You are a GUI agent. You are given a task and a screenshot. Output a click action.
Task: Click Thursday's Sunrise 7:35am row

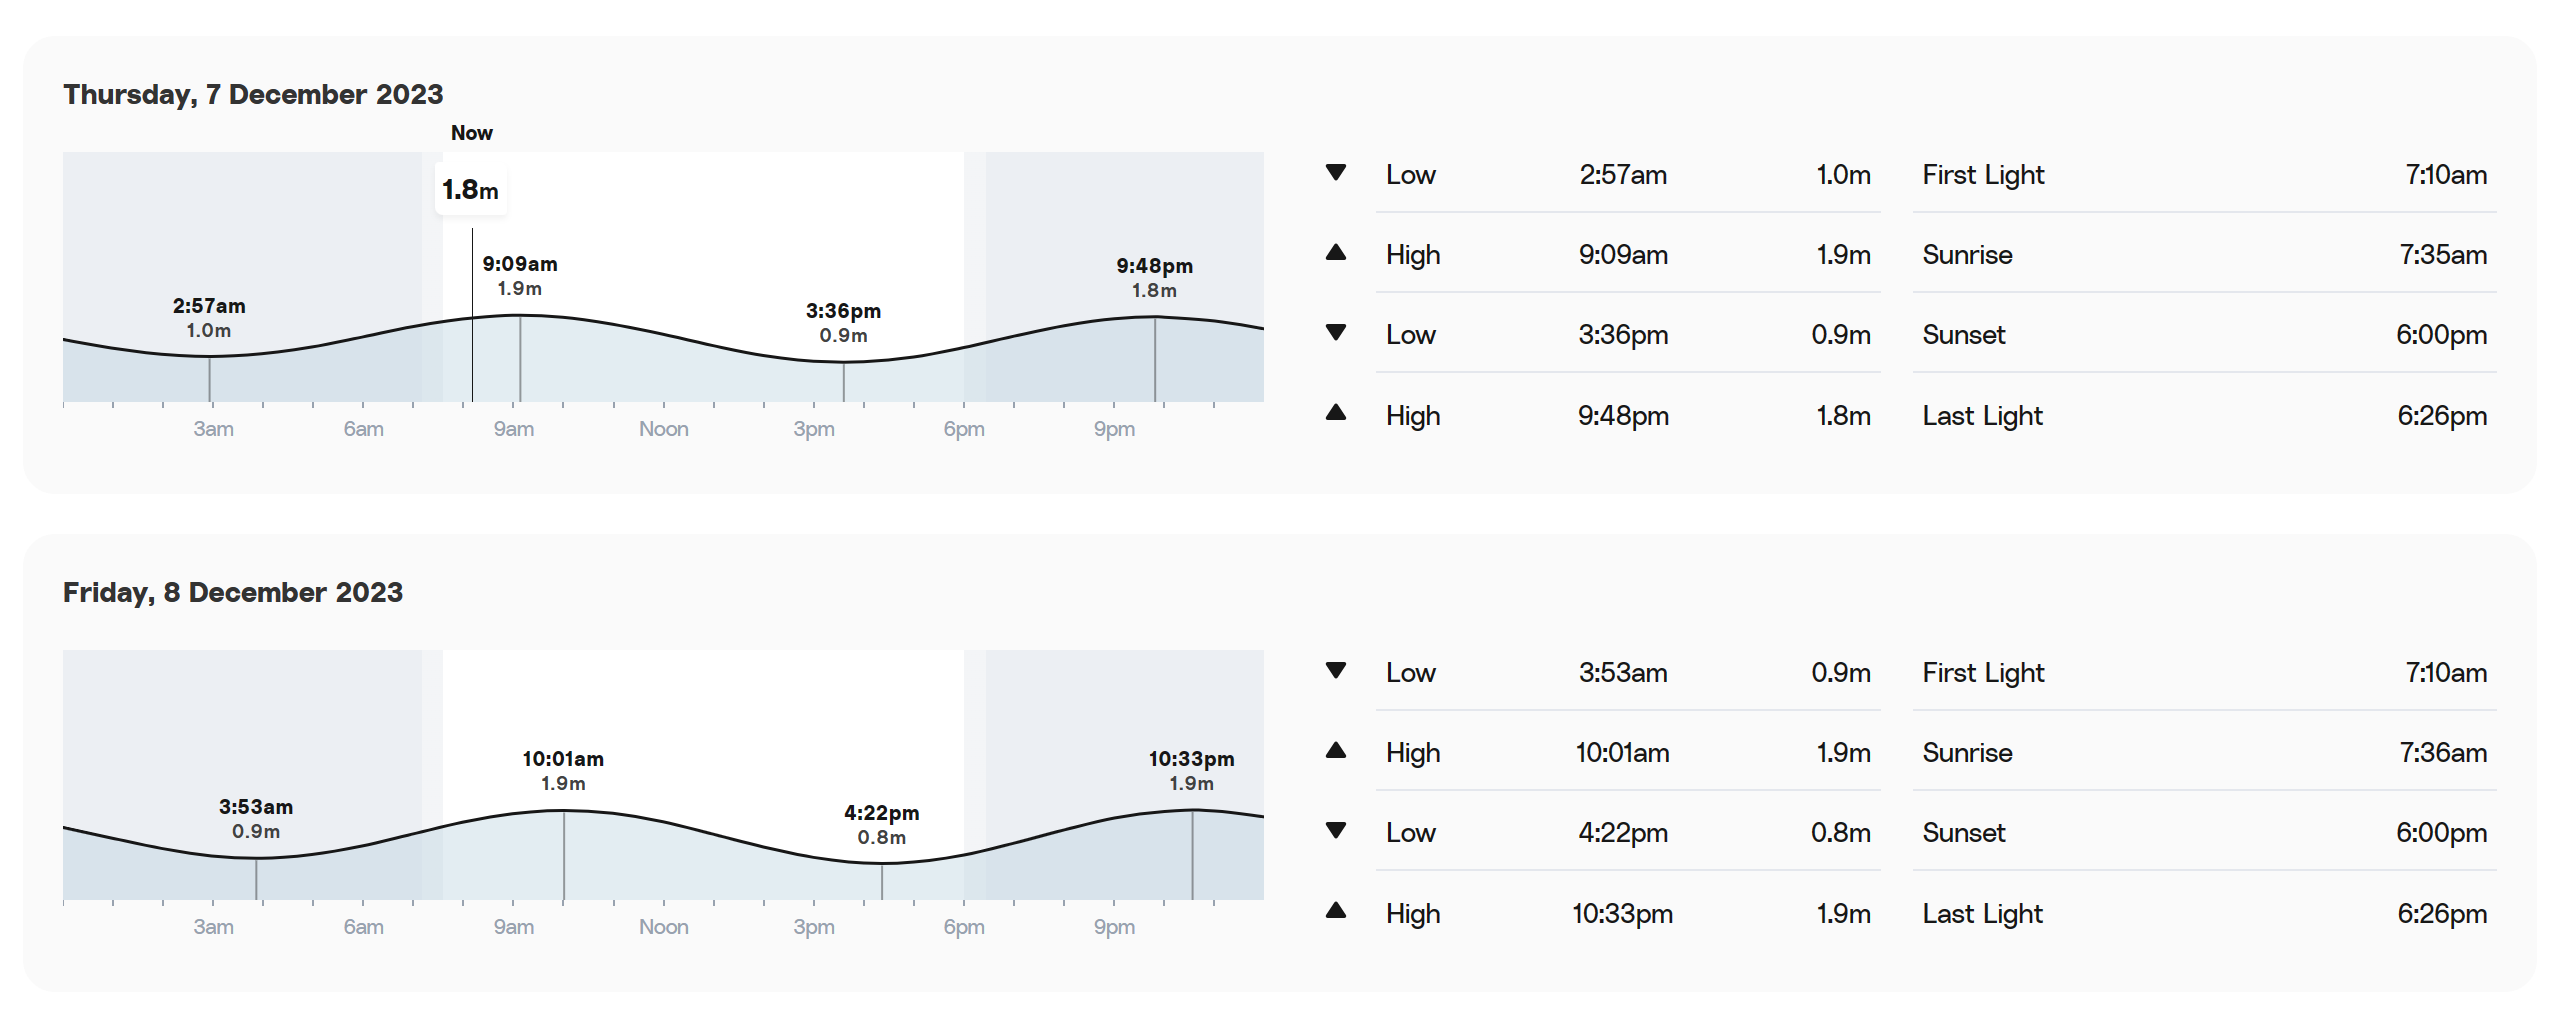click(x=2204, y=254)
